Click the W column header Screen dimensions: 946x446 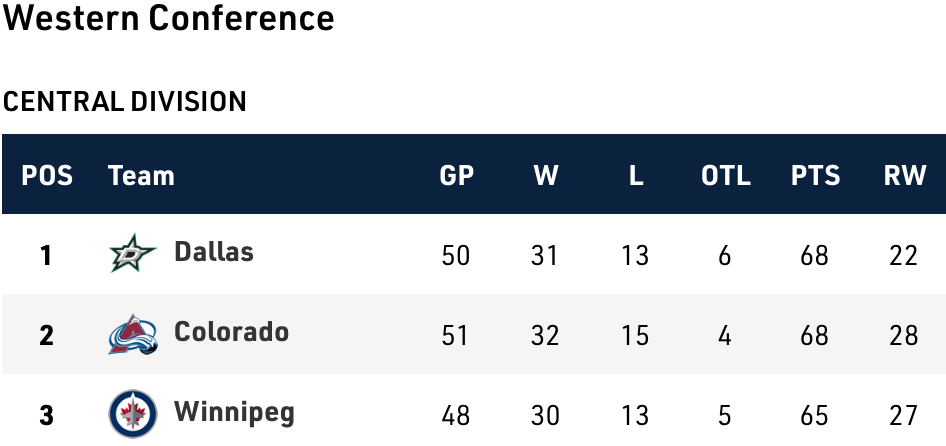[x=545, y=176]
